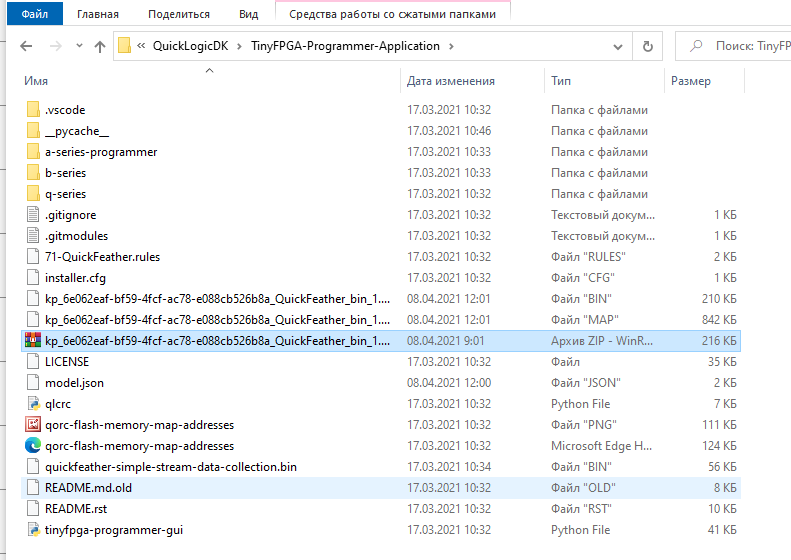The width and height of the screenshot is (791, 560).
Task: Select the qlcrc Python file icon
Action: pos(33,404)
